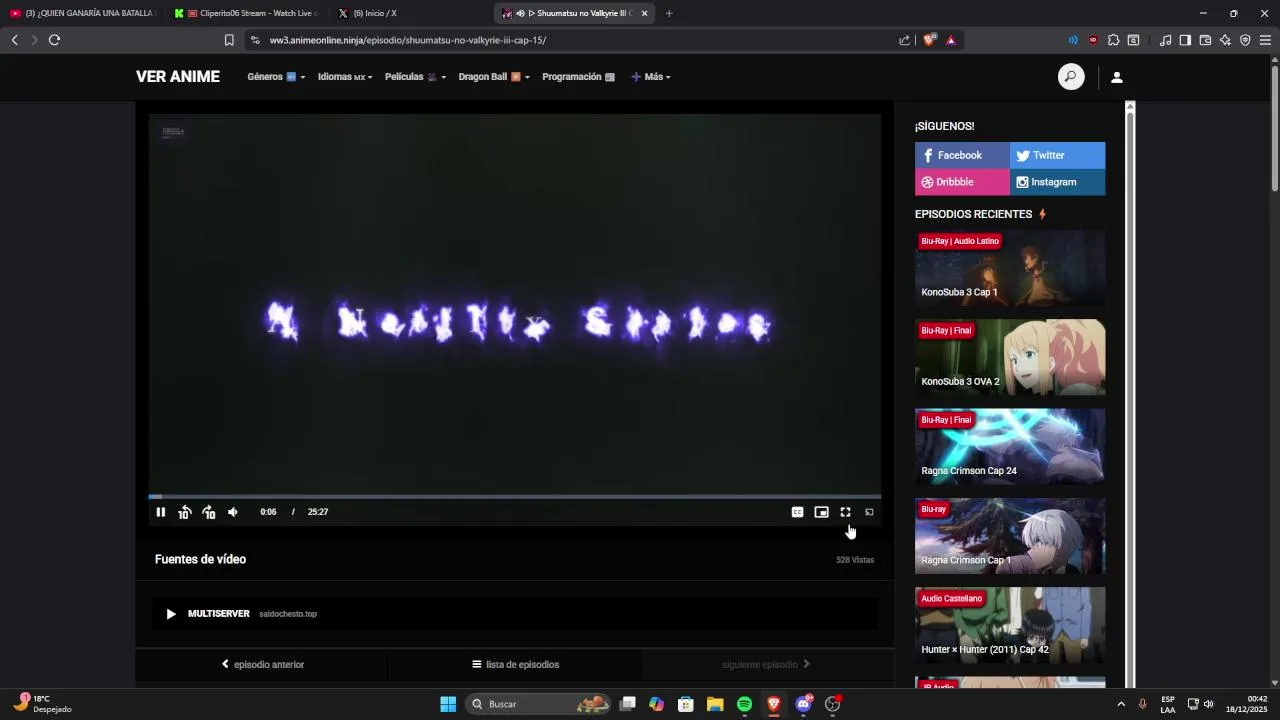This screenshot has height=720, width=1280.
Task: Open Discord from the taskbar
Action: (x=803, y=704)
